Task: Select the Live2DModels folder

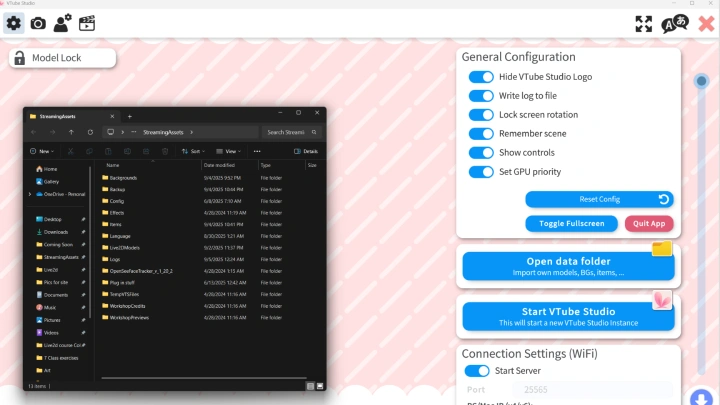Action: (124, 248)
